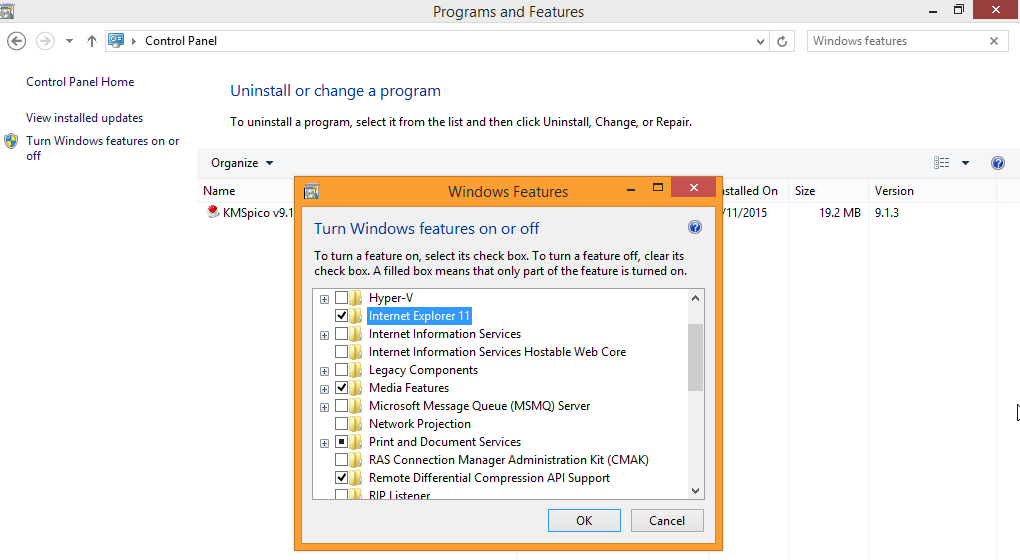Viewport: 1020px width, 560px height.
Task: Maximize the Windows Features dialog
Action: pyautogui.click(x=658, y=187)
